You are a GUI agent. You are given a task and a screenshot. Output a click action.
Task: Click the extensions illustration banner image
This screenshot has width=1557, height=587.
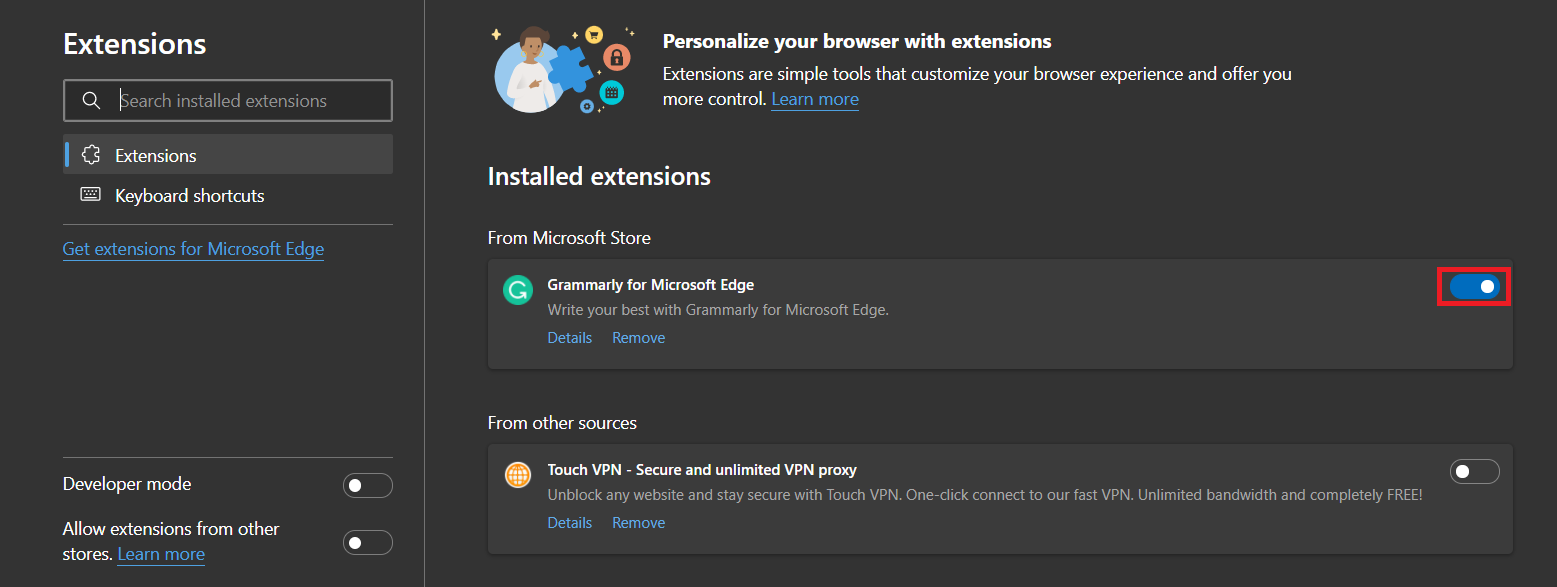tap(565, 68)
